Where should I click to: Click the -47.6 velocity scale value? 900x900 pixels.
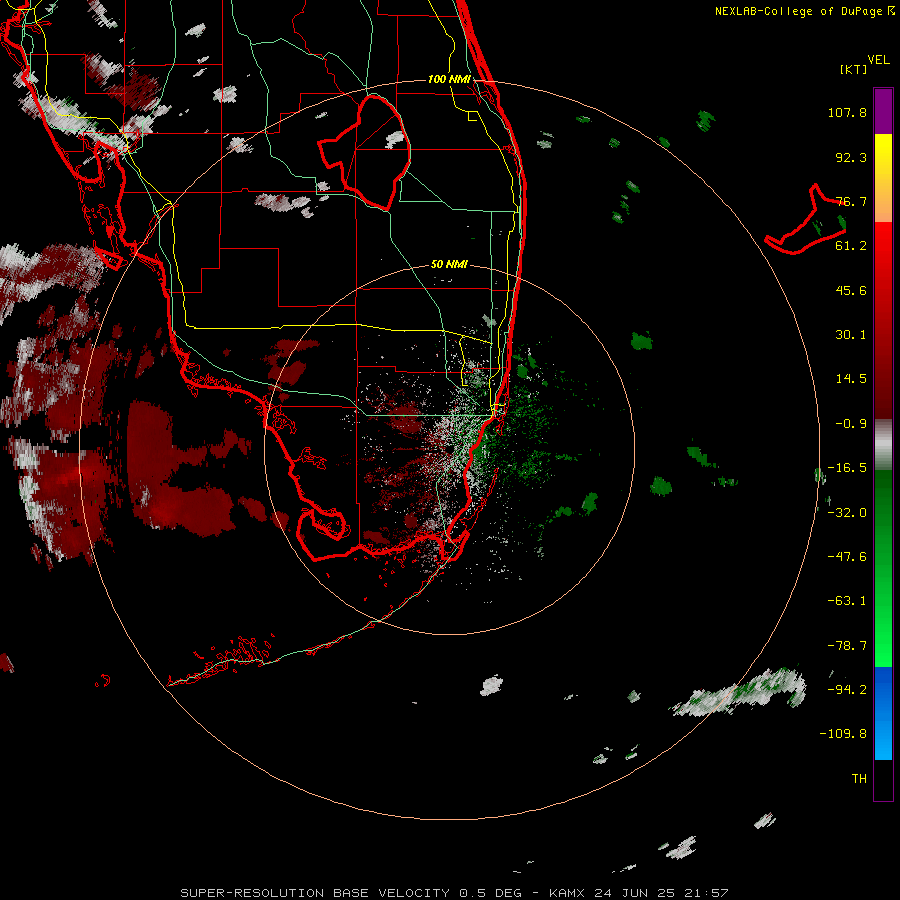(847, 557)
